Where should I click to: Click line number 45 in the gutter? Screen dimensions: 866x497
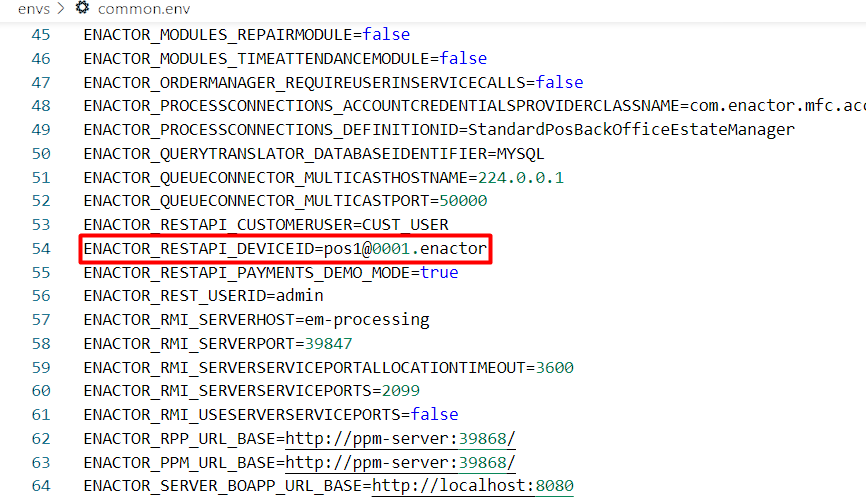pos(40,34)
